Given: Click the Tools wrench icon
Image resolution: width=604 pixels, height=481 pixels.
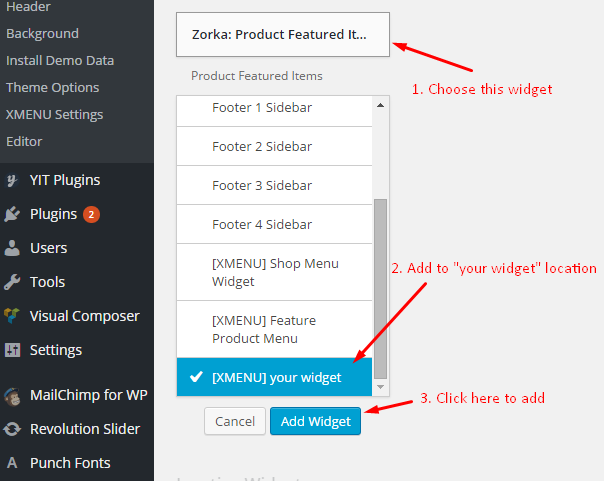Looking at the screenshot, I should pos(12,282).
